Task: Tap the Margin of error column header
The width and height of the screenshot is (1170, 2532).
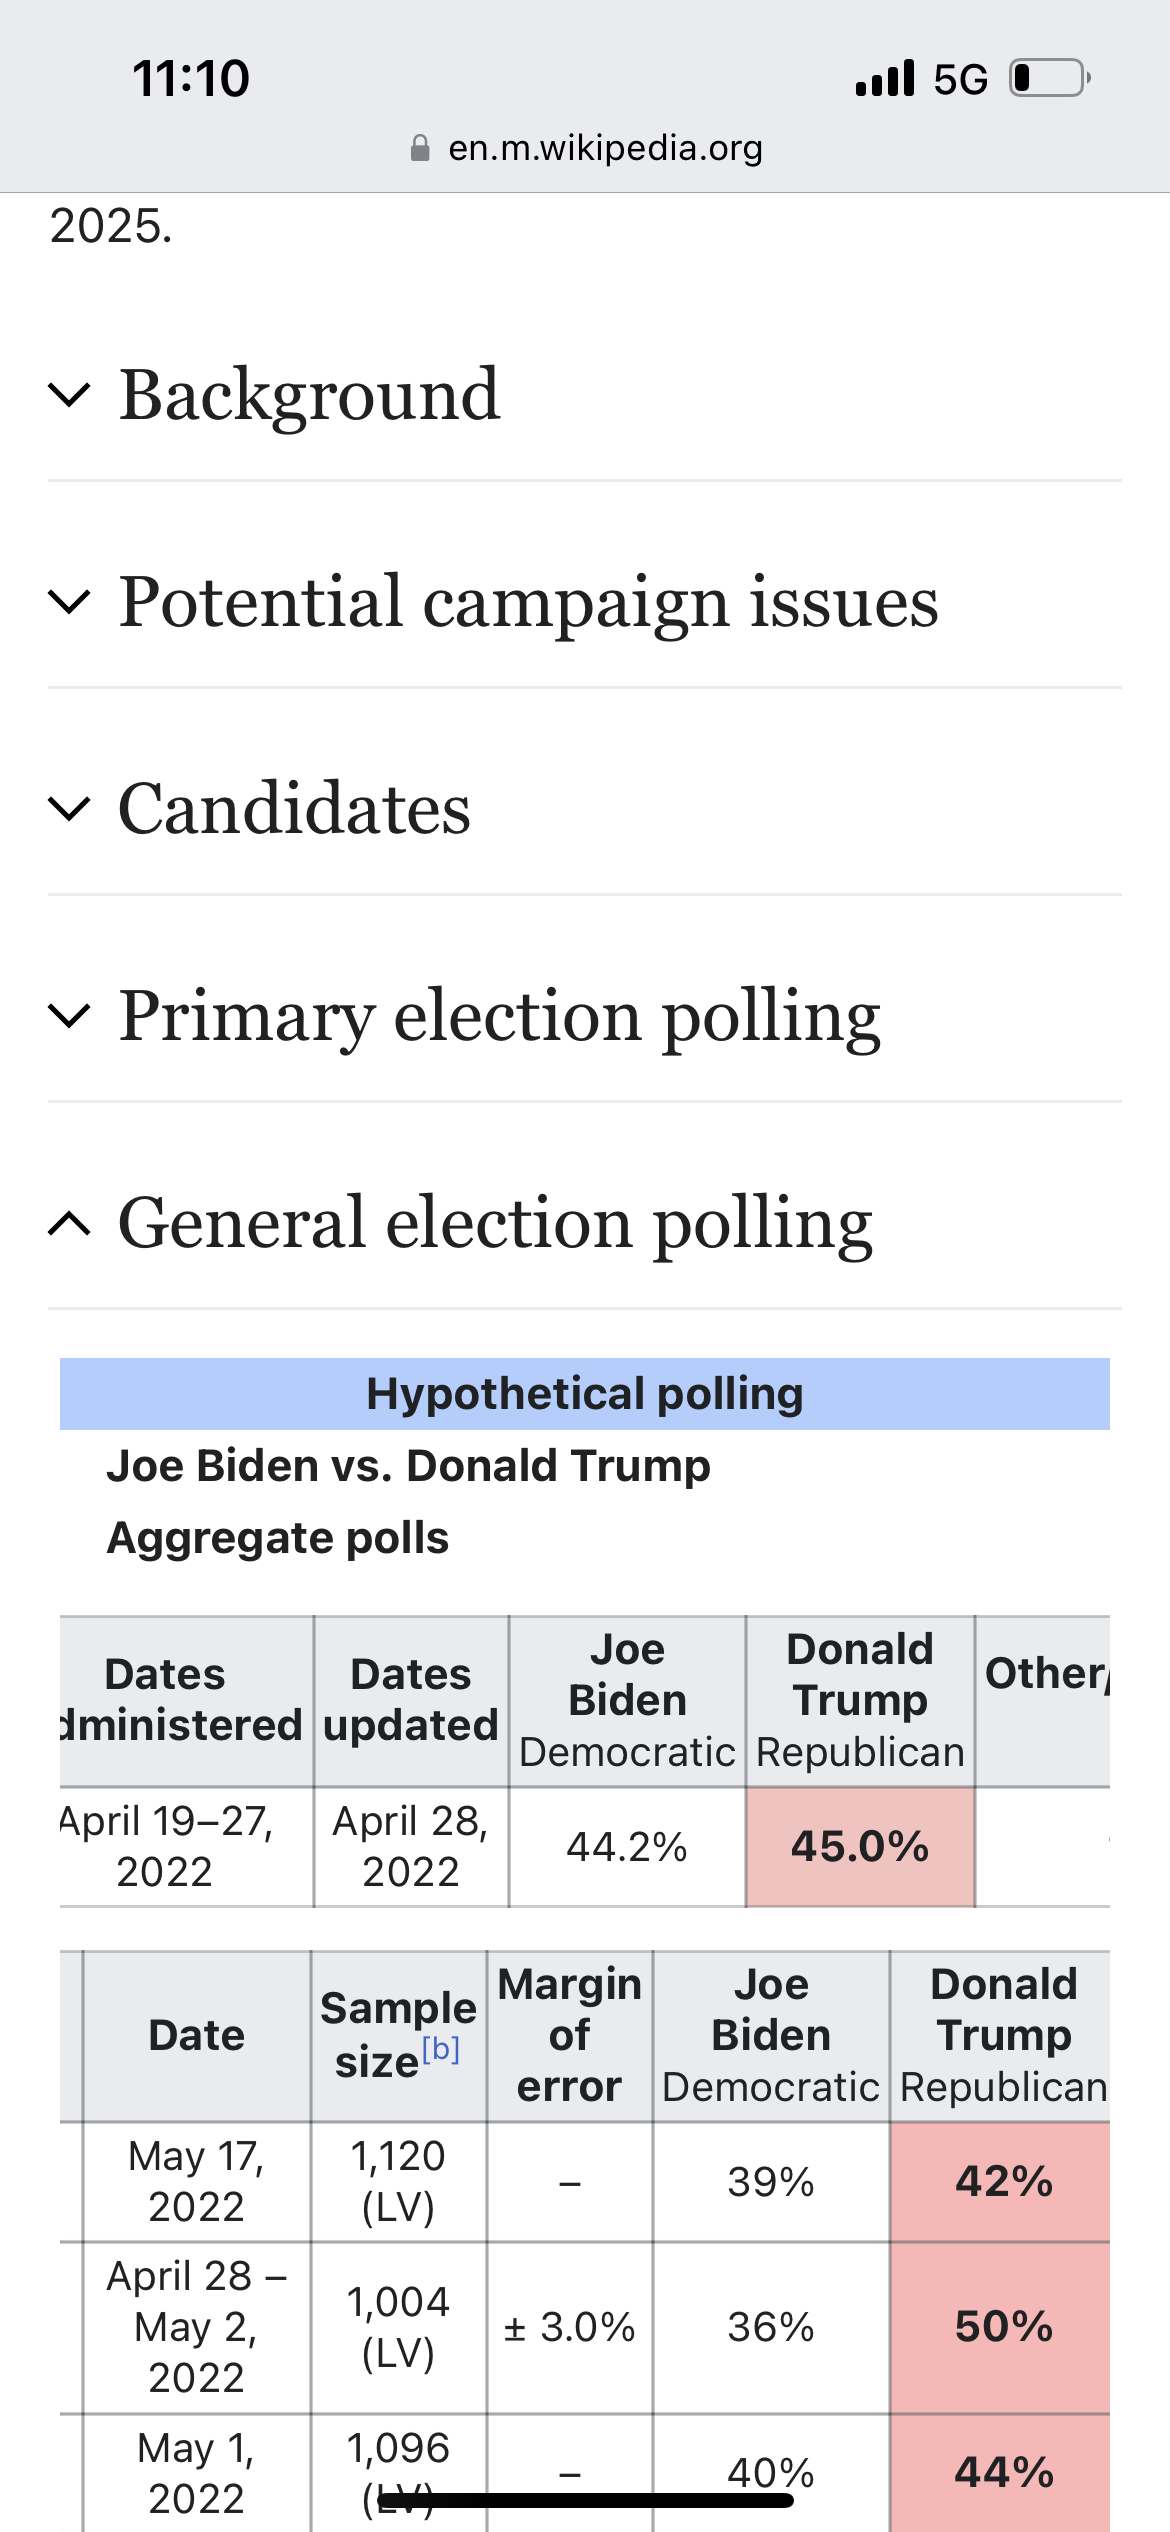Action: [570, 2036]
